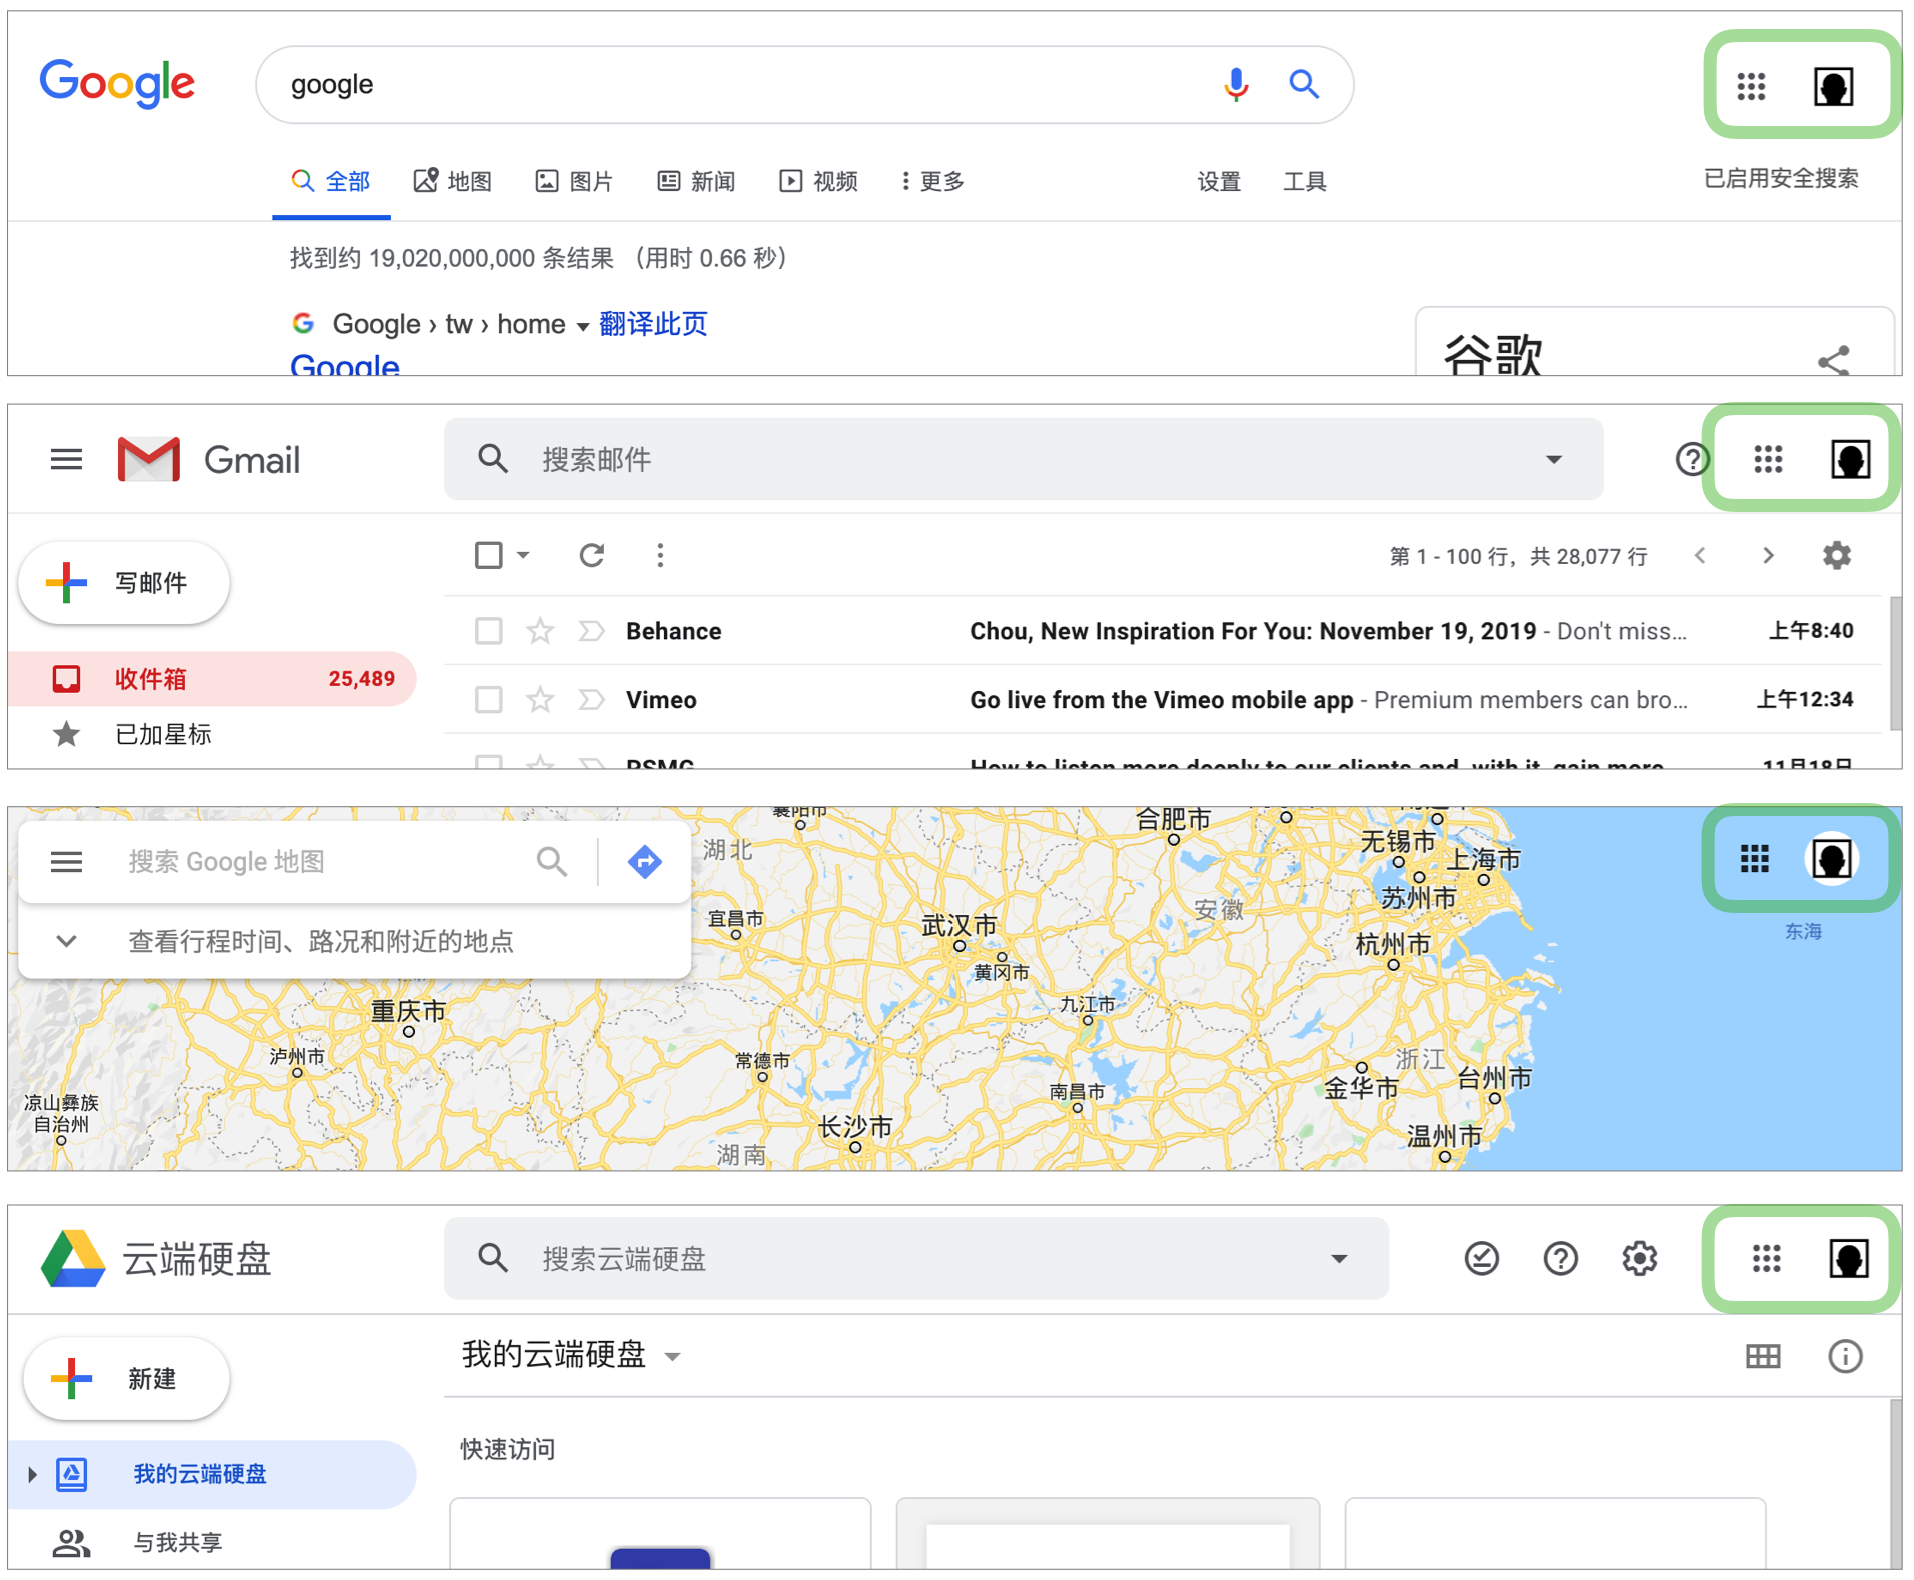Expand Maps travel info chevron
Viewport: 1914px width, 1580px height.
66,941
